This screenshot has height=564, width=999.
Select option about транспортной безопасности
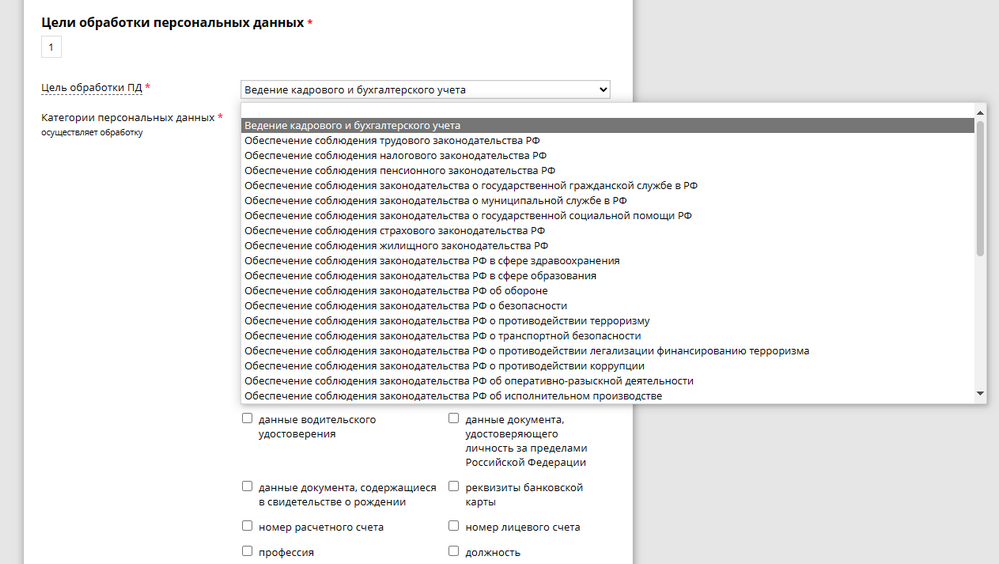click(x=442, y=336)
